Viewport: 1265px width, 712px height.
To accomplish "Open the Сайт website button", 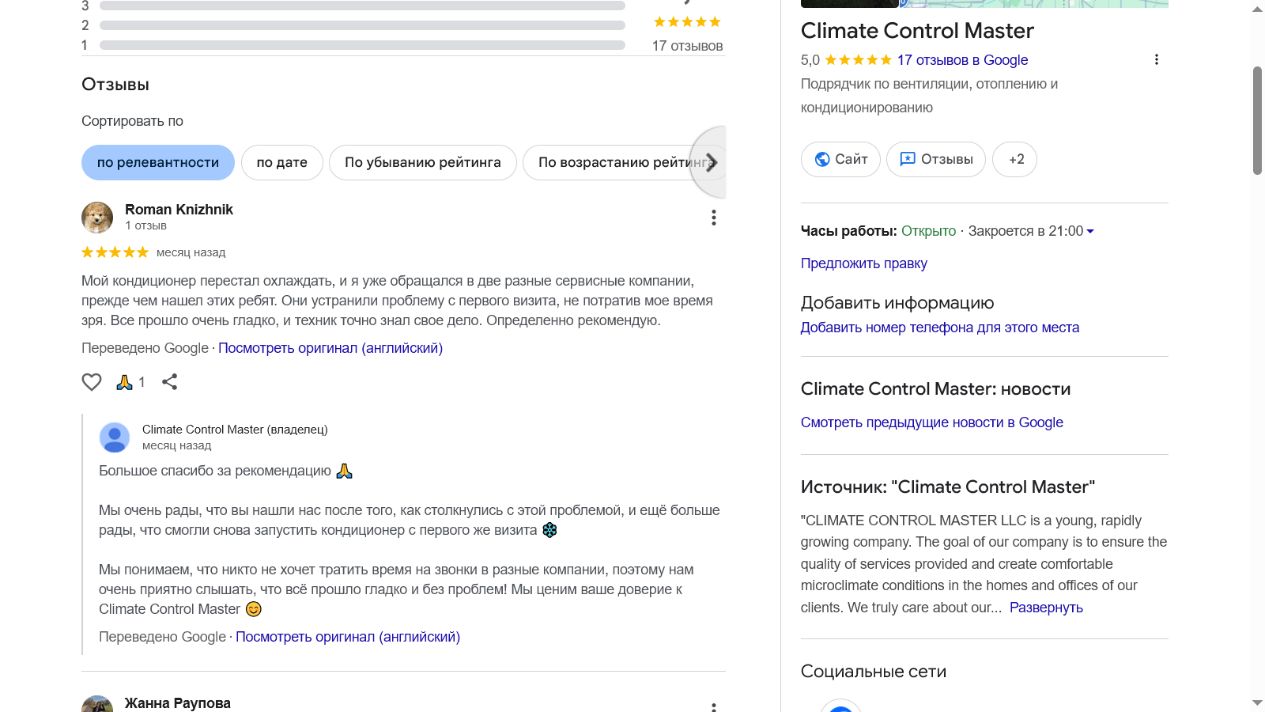I will click(x=841, y=159).
